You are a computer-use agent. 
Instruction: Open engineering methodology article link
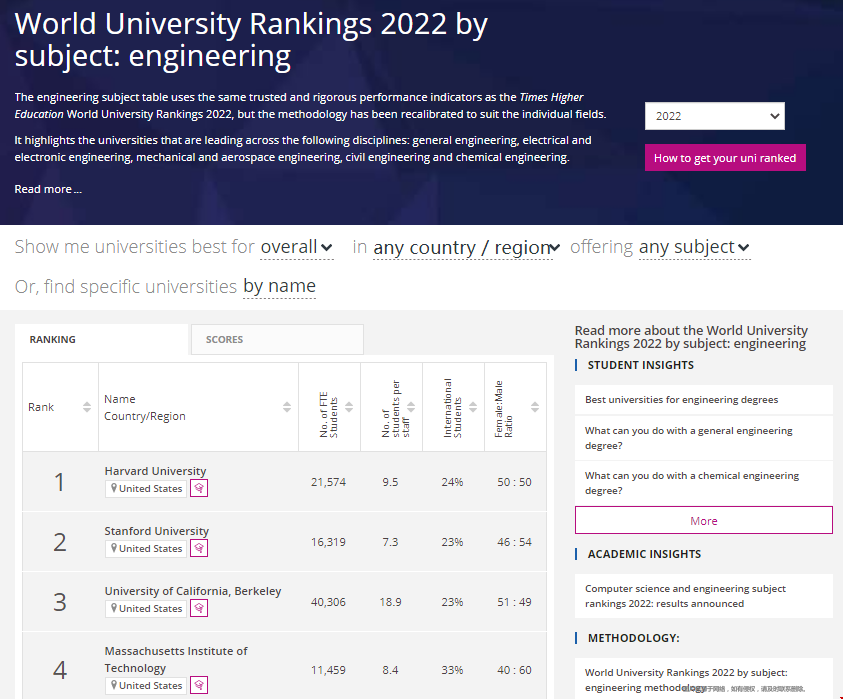point(704,680)
